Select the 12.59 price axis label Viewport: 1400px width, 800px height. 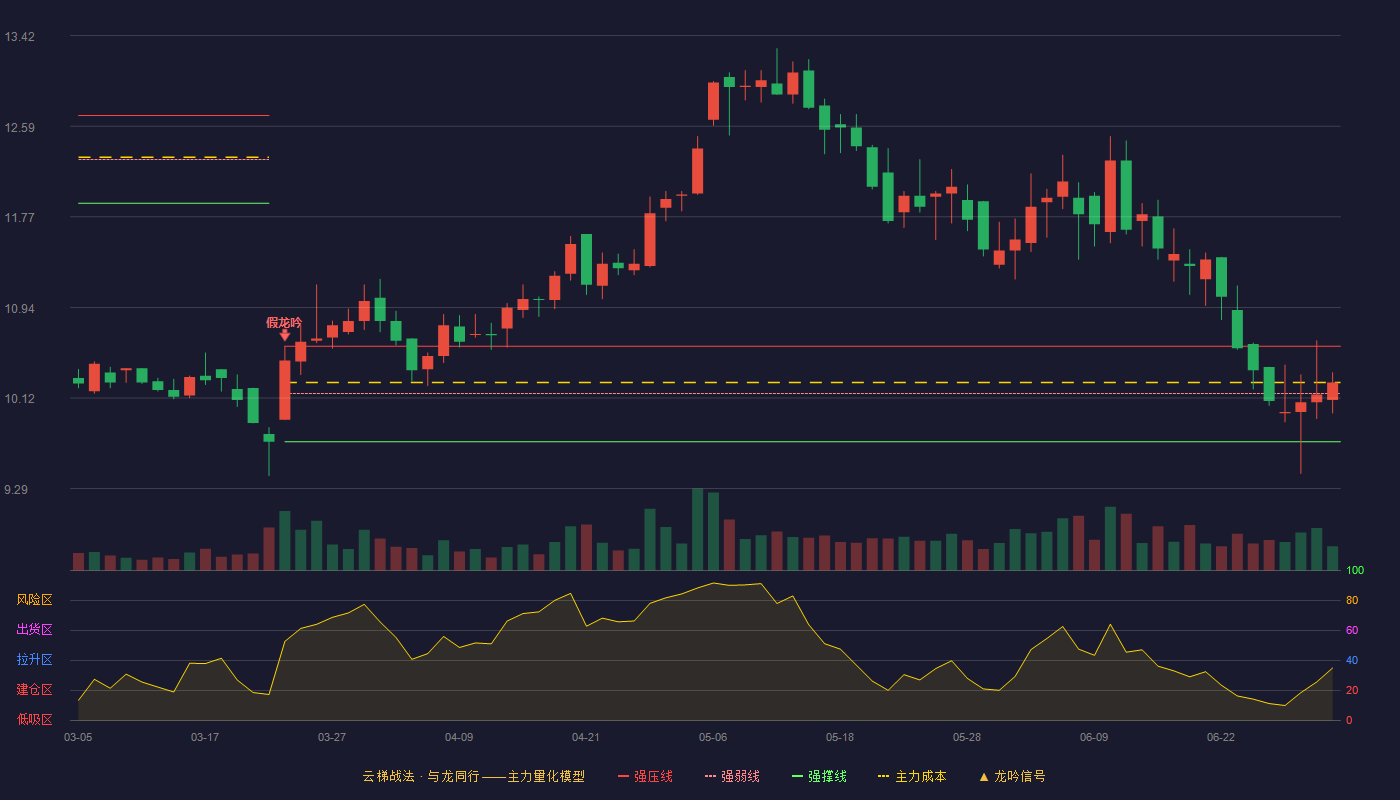[x=19, y=127]
